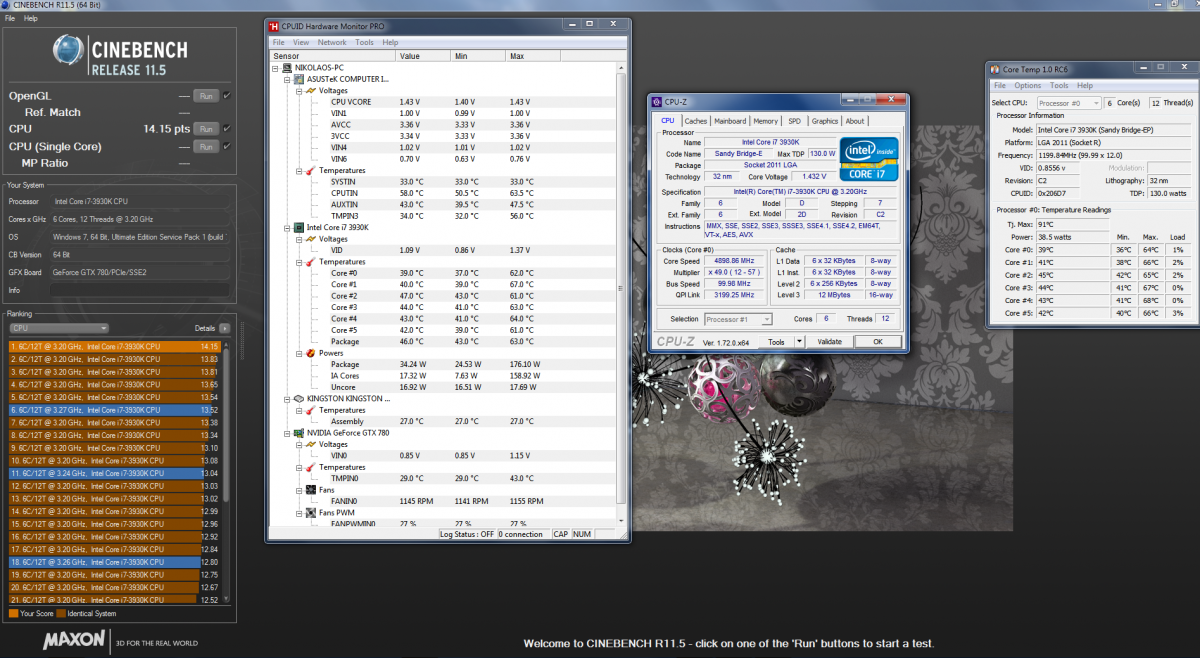Open the Tools dropdown arrow in CPU-Z
Viewport: 1200px width, 658px height.
[799, 341]
